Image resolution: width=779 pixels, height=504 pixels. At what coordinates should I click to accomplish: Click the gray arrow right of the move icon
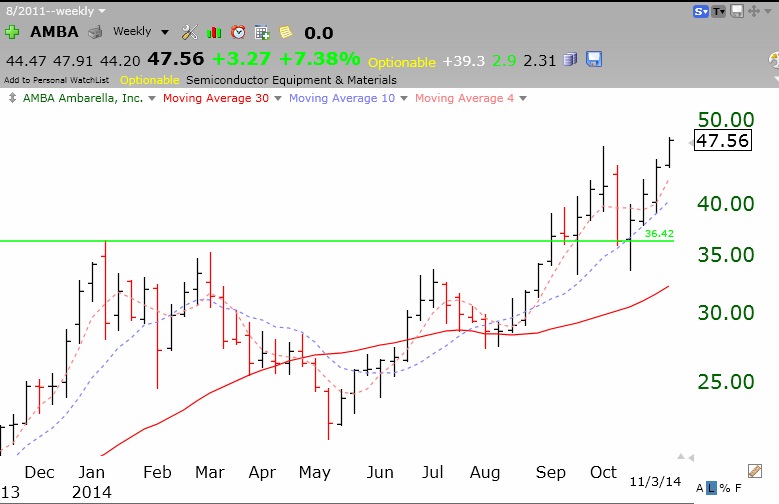(x=766, y=11)
